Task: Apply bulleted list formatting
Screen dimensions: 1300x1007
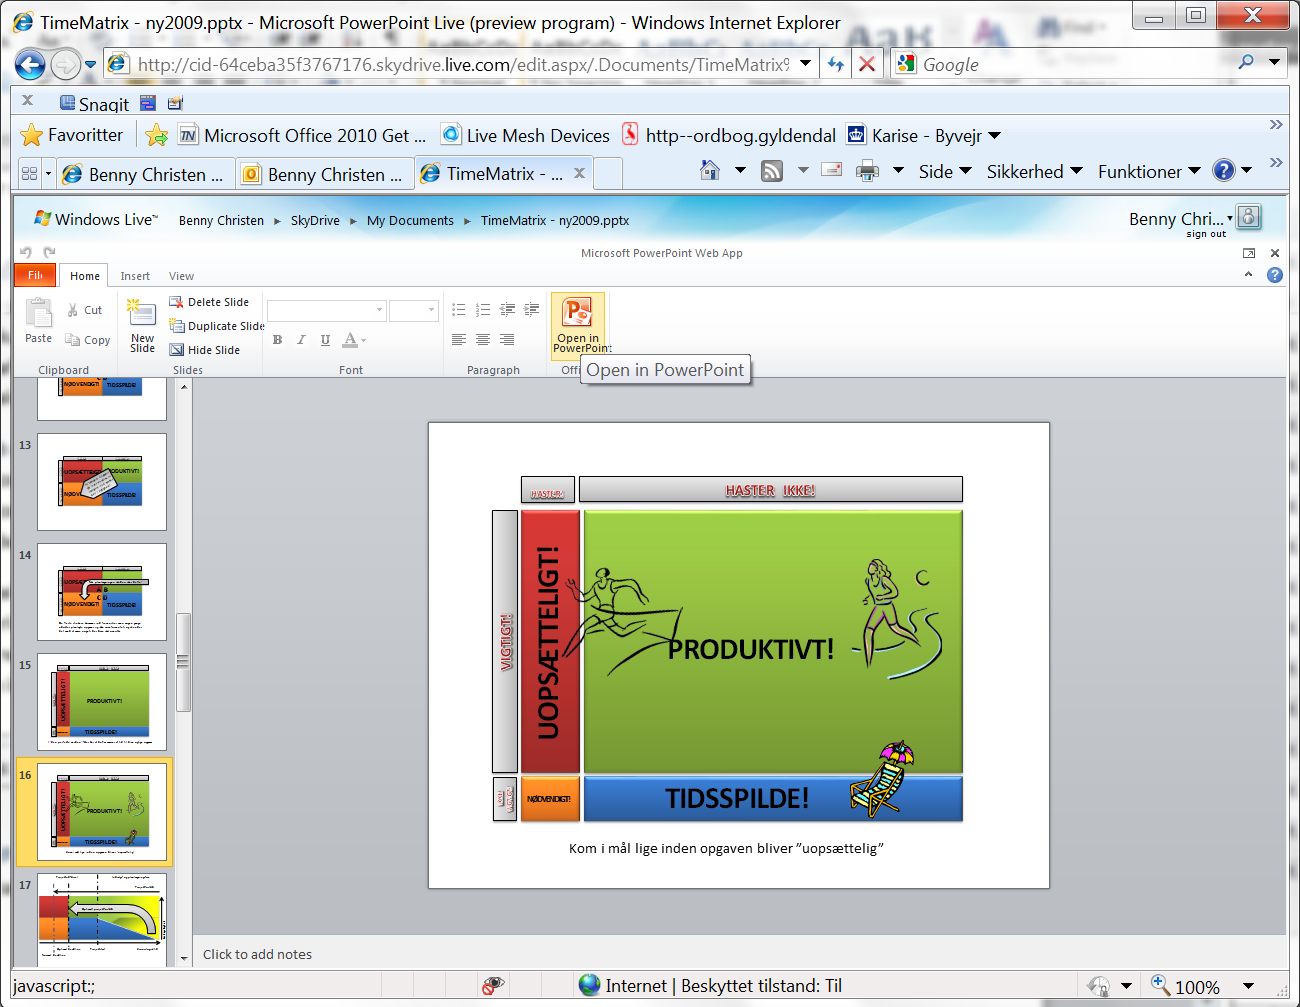Action: click(x=459, y=310)
